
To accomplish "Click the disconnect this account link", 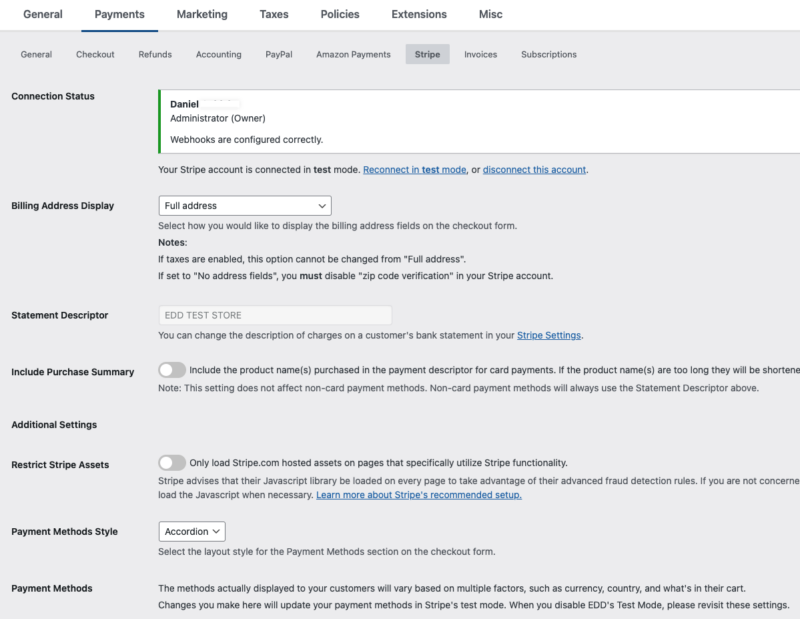I will pos(534,170).
